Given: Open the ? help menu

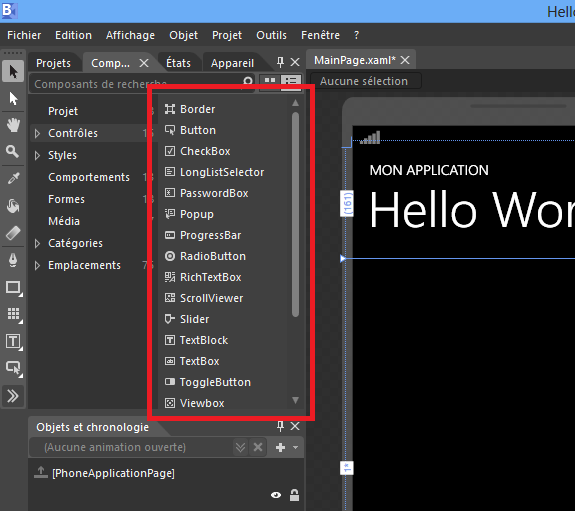Looking at the screenshot, I should [356, 35].
